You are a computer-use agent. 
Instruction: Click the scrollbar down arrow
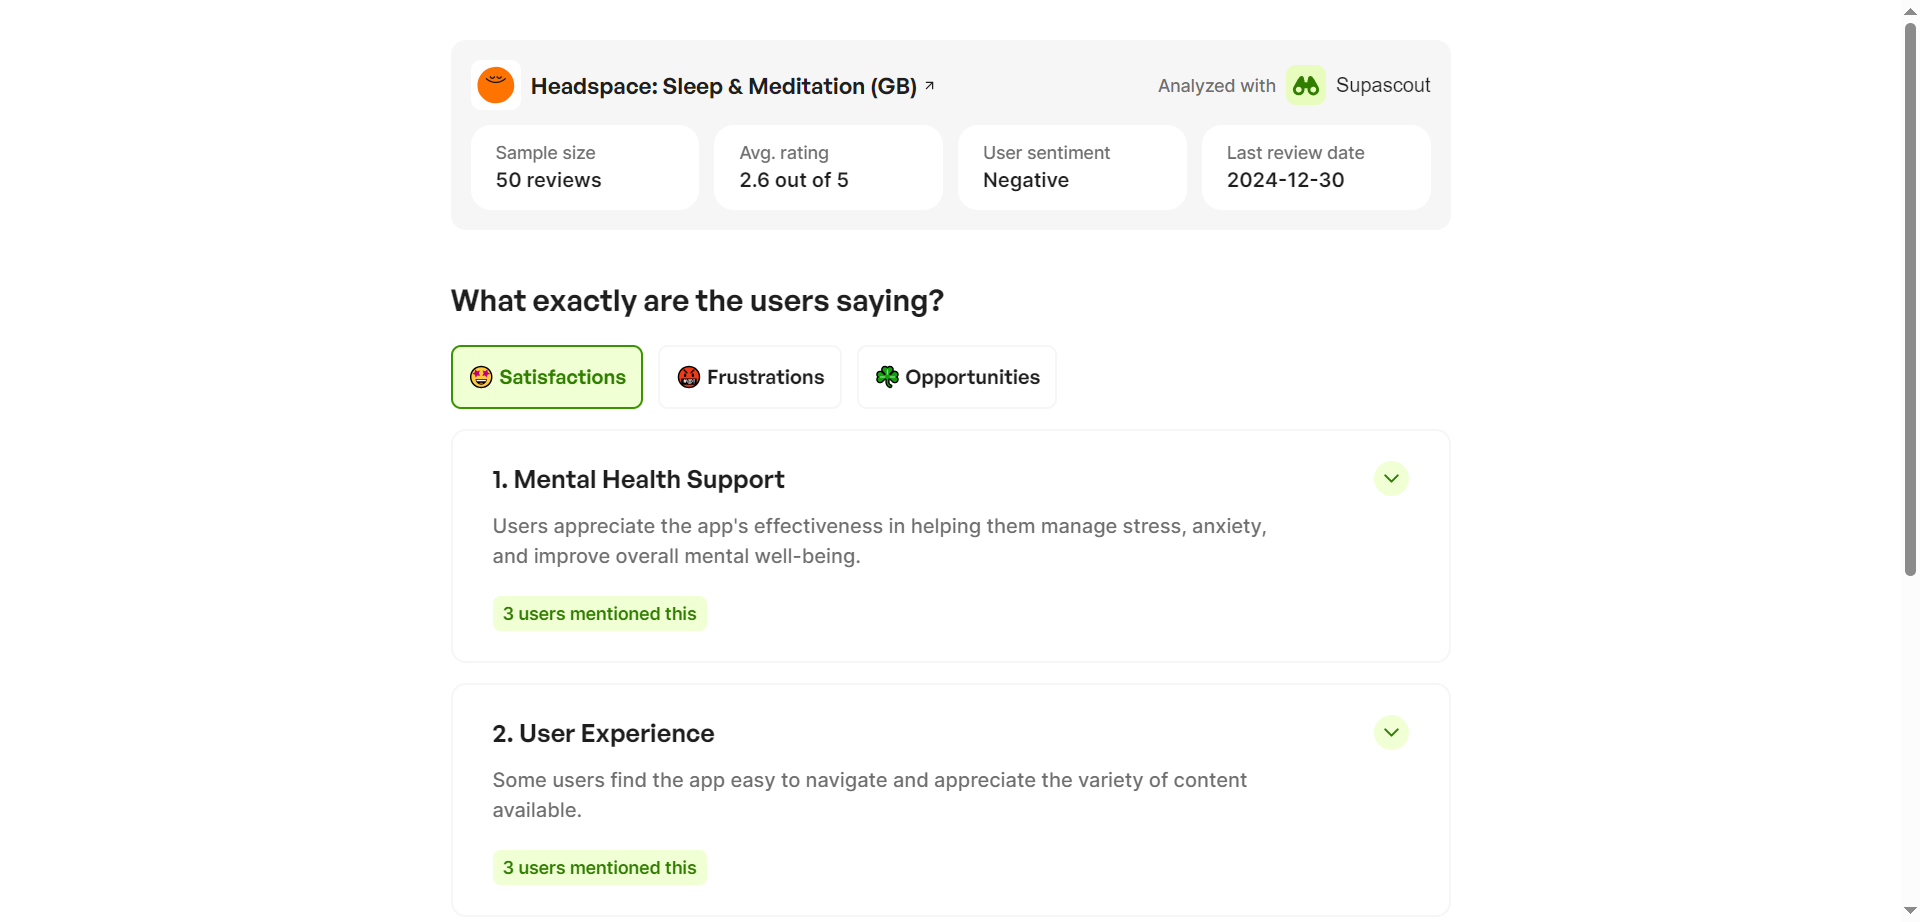[x=1910, y=911]
